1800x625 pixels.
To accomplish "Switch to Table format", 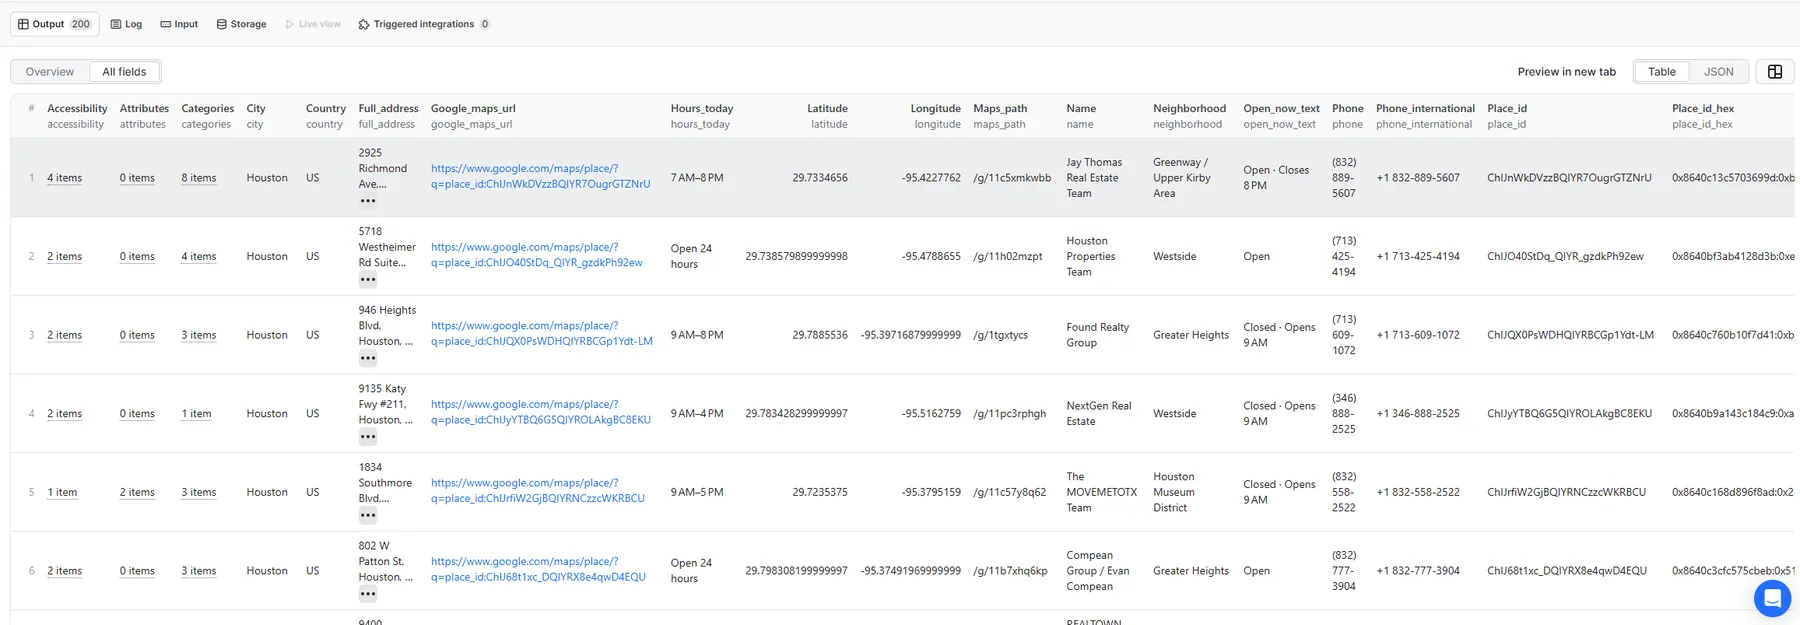I will coord(1661,72).
